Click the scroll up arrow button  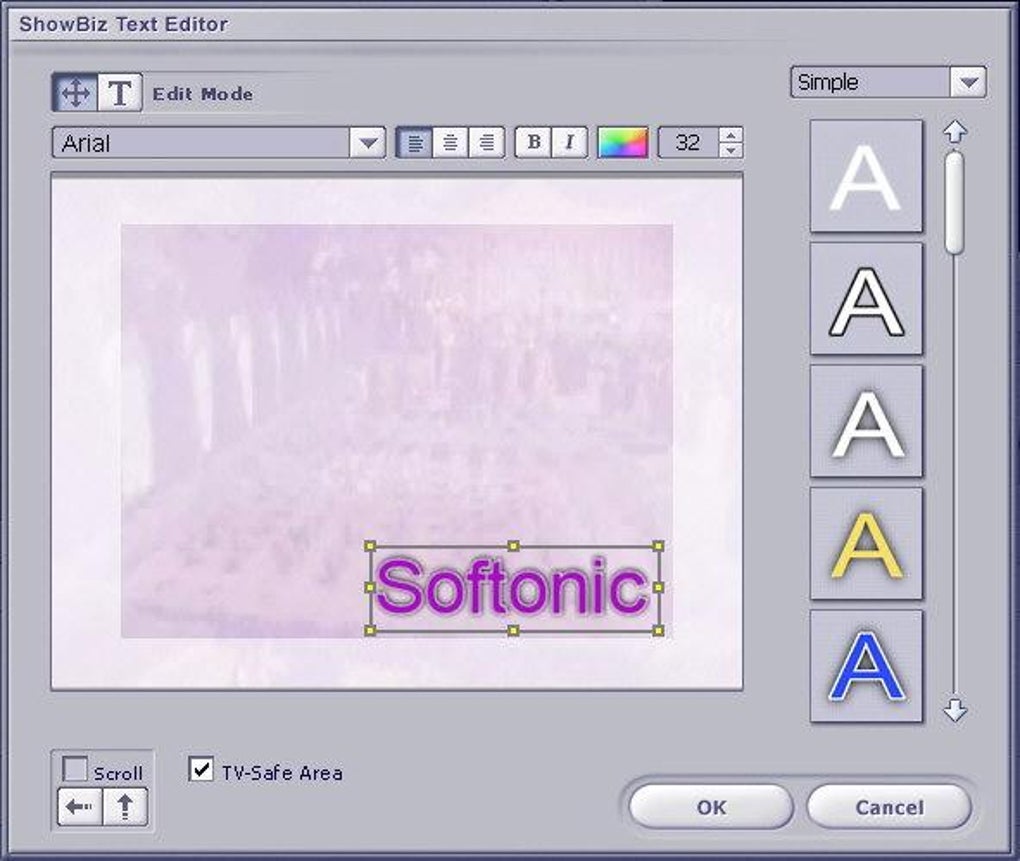pos(125,807)
